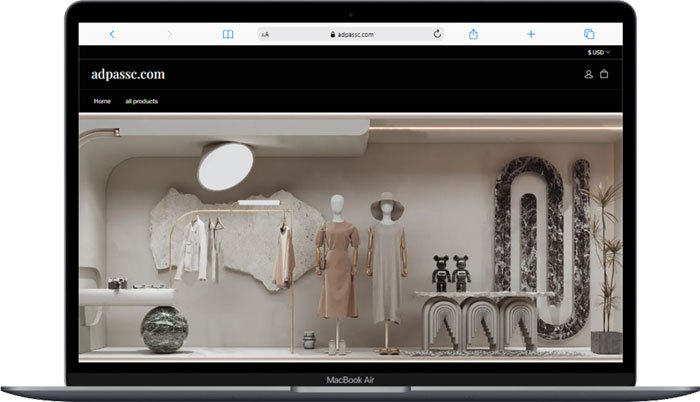Screen dimensions: 700x402
Task: Go back with the Safari back arrow
Action: click(112, 34)
